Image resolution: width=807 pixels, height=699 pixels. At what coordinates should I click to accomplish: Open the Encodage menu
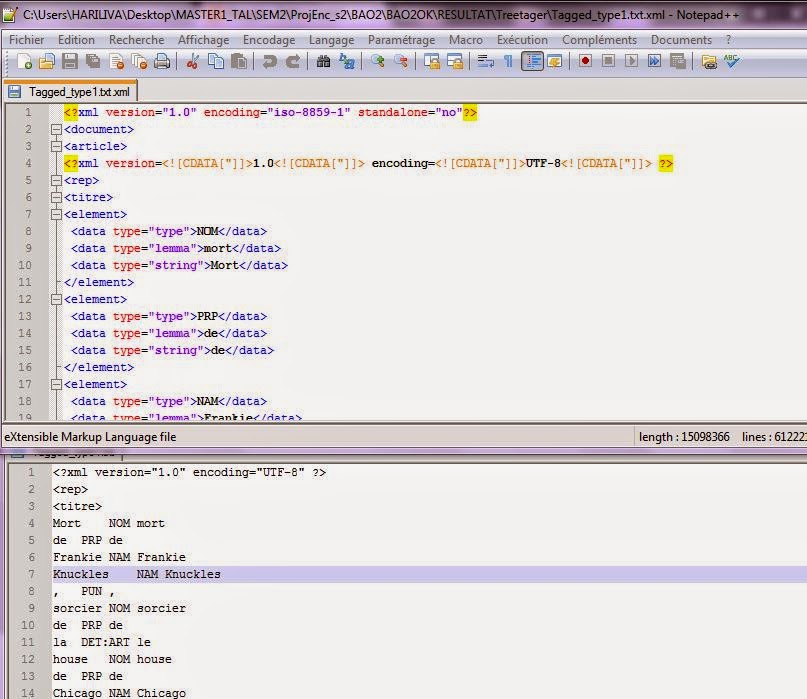(x=269, y=40)
